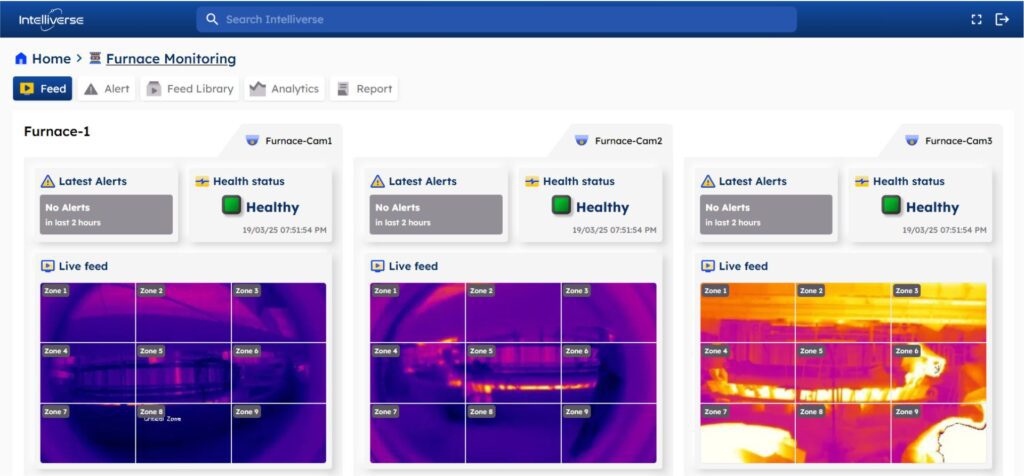Screen dimensions: 1024x476
Task: Click Furnace-Cam2 Latest Alerts warning icon
Action: [x=377, y=182]
